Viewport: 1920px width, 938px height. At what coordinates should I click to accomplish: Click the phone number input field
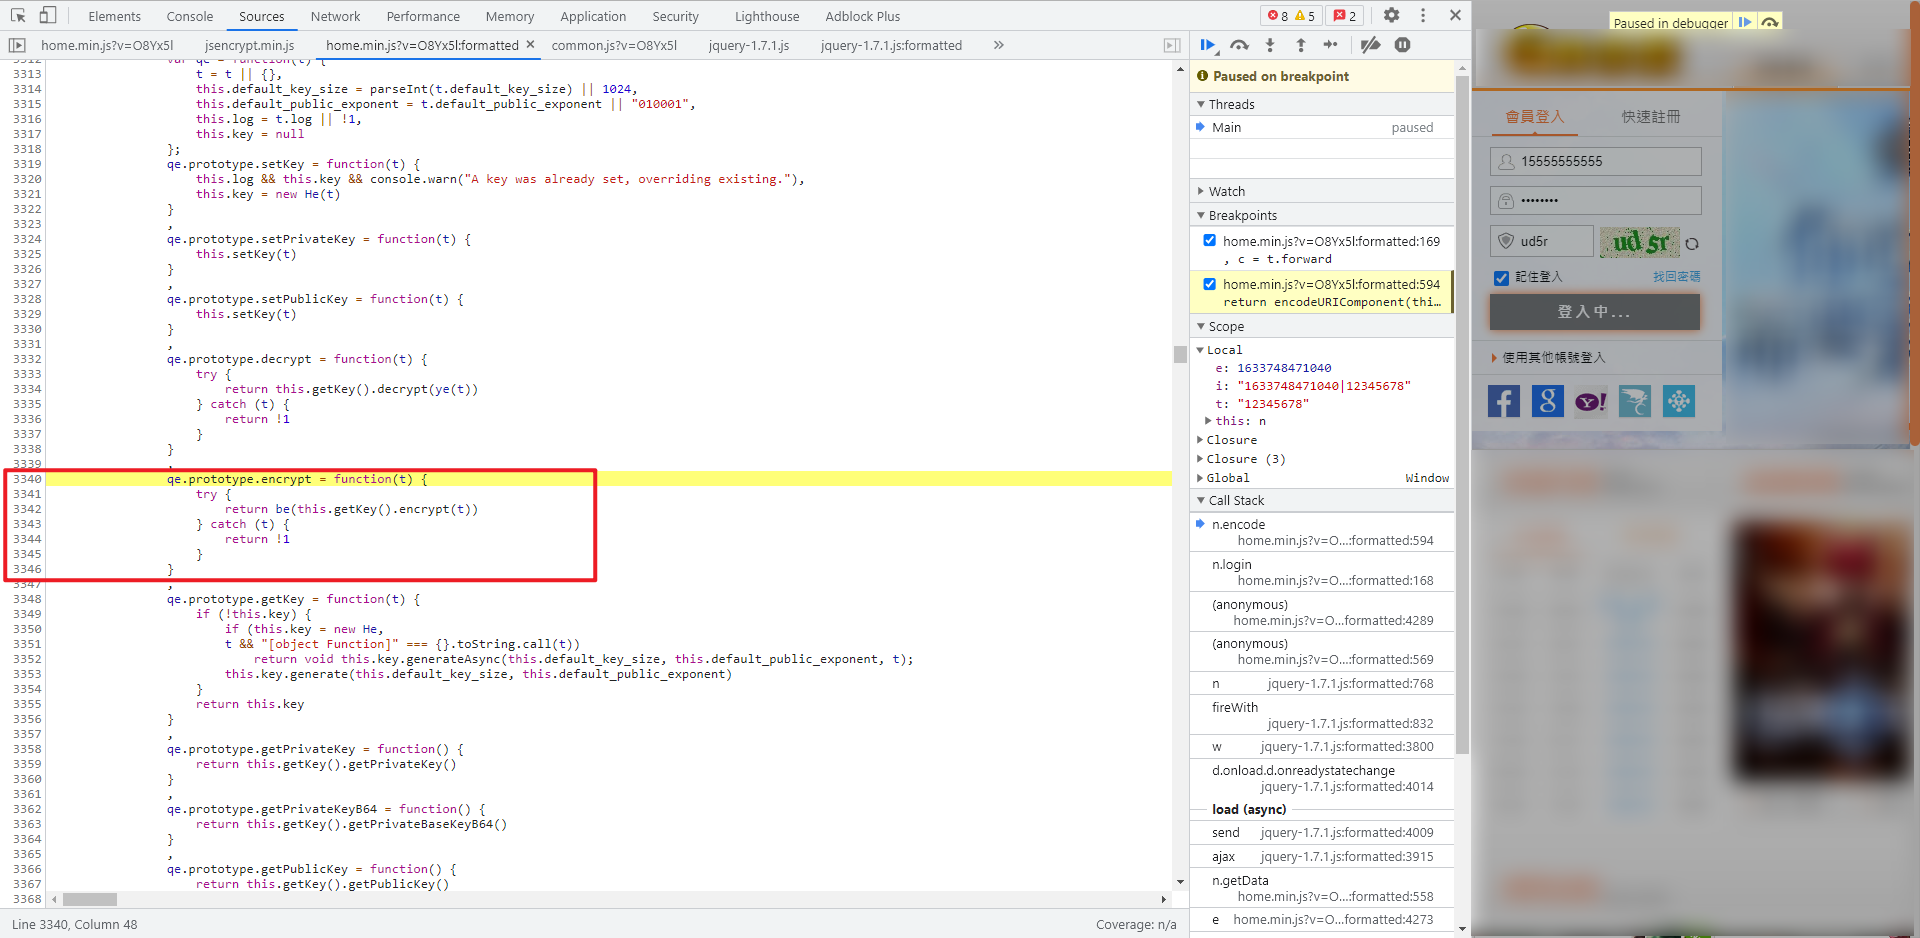pos(1606,161)
